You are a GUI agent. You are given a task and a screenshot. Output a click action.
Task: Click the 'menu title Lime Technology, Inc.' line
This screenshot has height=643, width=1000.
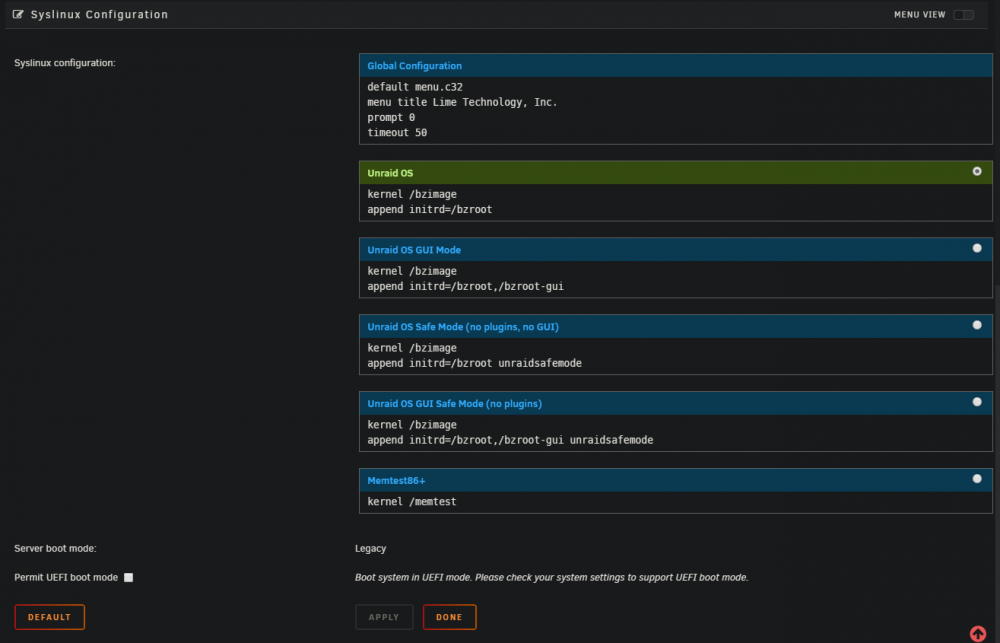[x=462, y=102]
